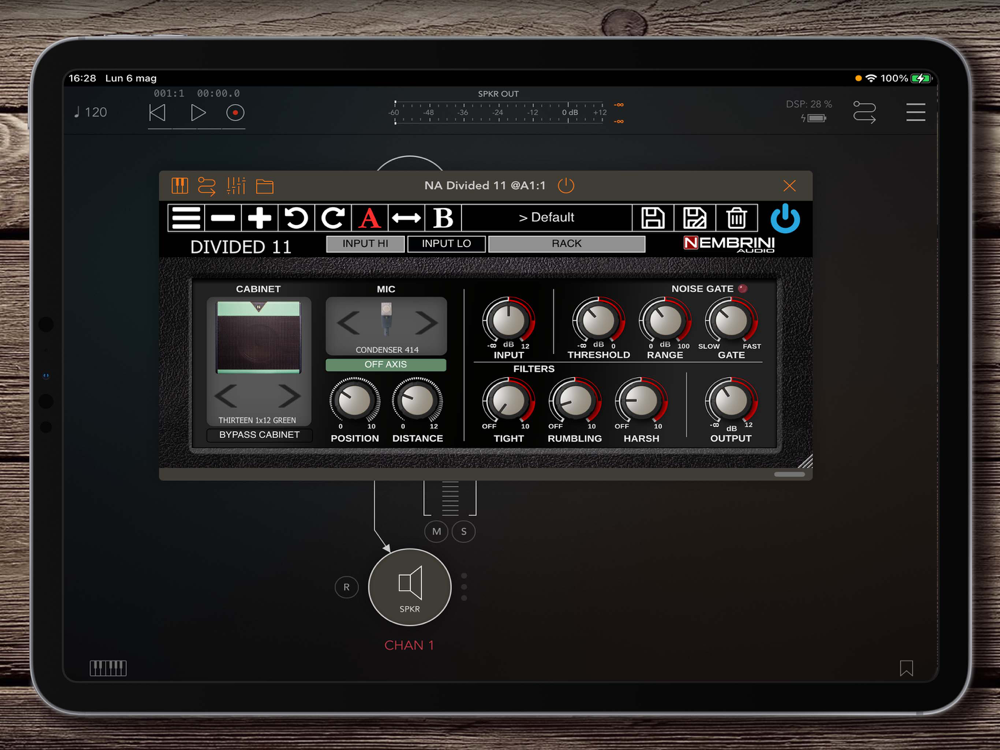Toggle the orange power icon beside title
Image resolution: width=1000 pixels, height=750 pixels.
(x=566, y=186)
